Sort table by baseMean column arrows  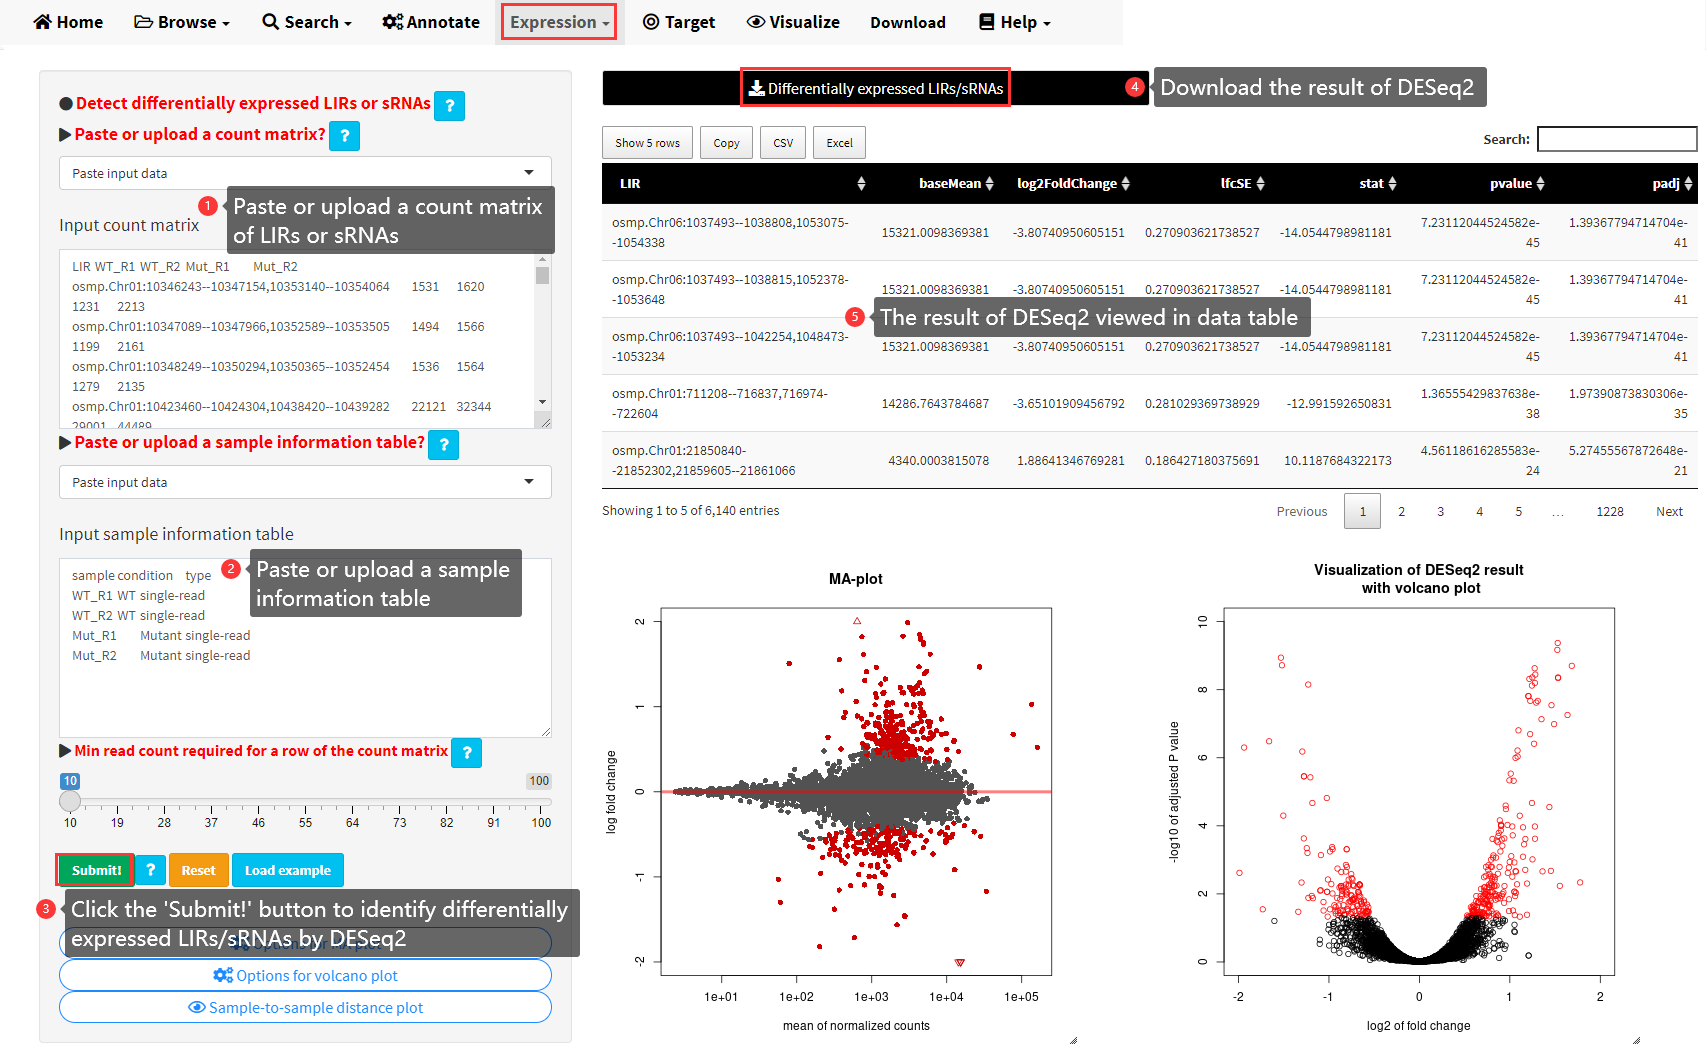989,184
